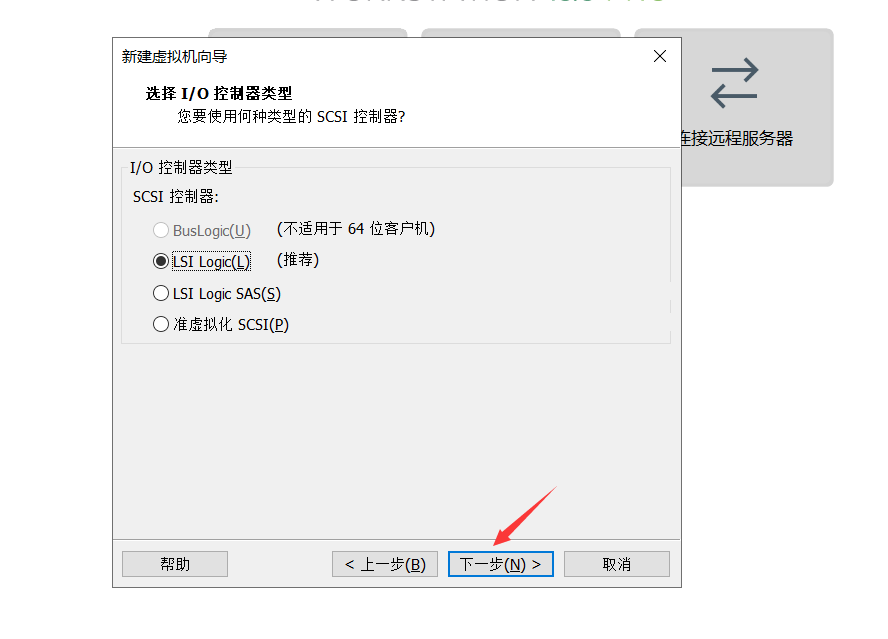Open help with the 帮助 button
Screen dimensions: 888x639
coord(175,564)
